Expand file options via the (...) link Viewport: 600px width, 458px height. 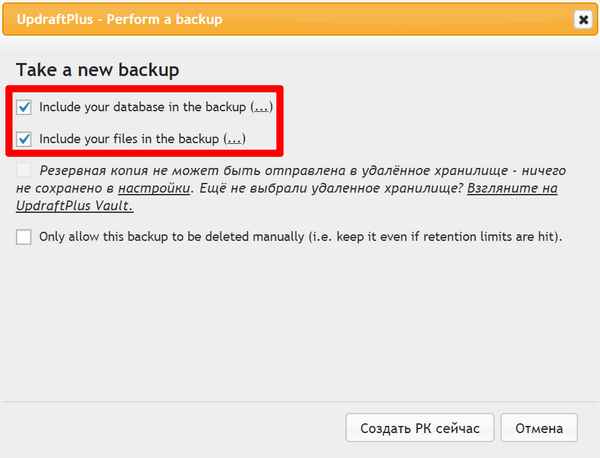[234, 139]
